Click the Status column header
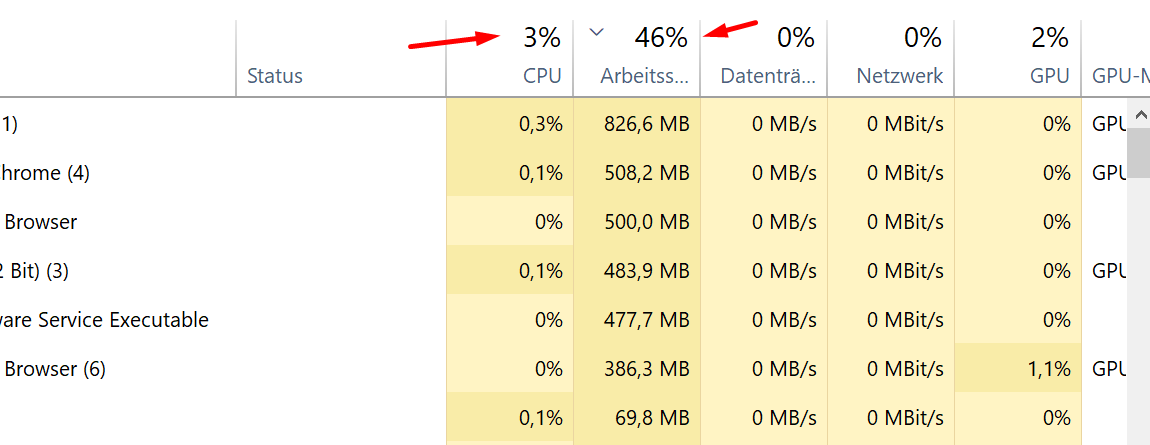 coord(275,75)
